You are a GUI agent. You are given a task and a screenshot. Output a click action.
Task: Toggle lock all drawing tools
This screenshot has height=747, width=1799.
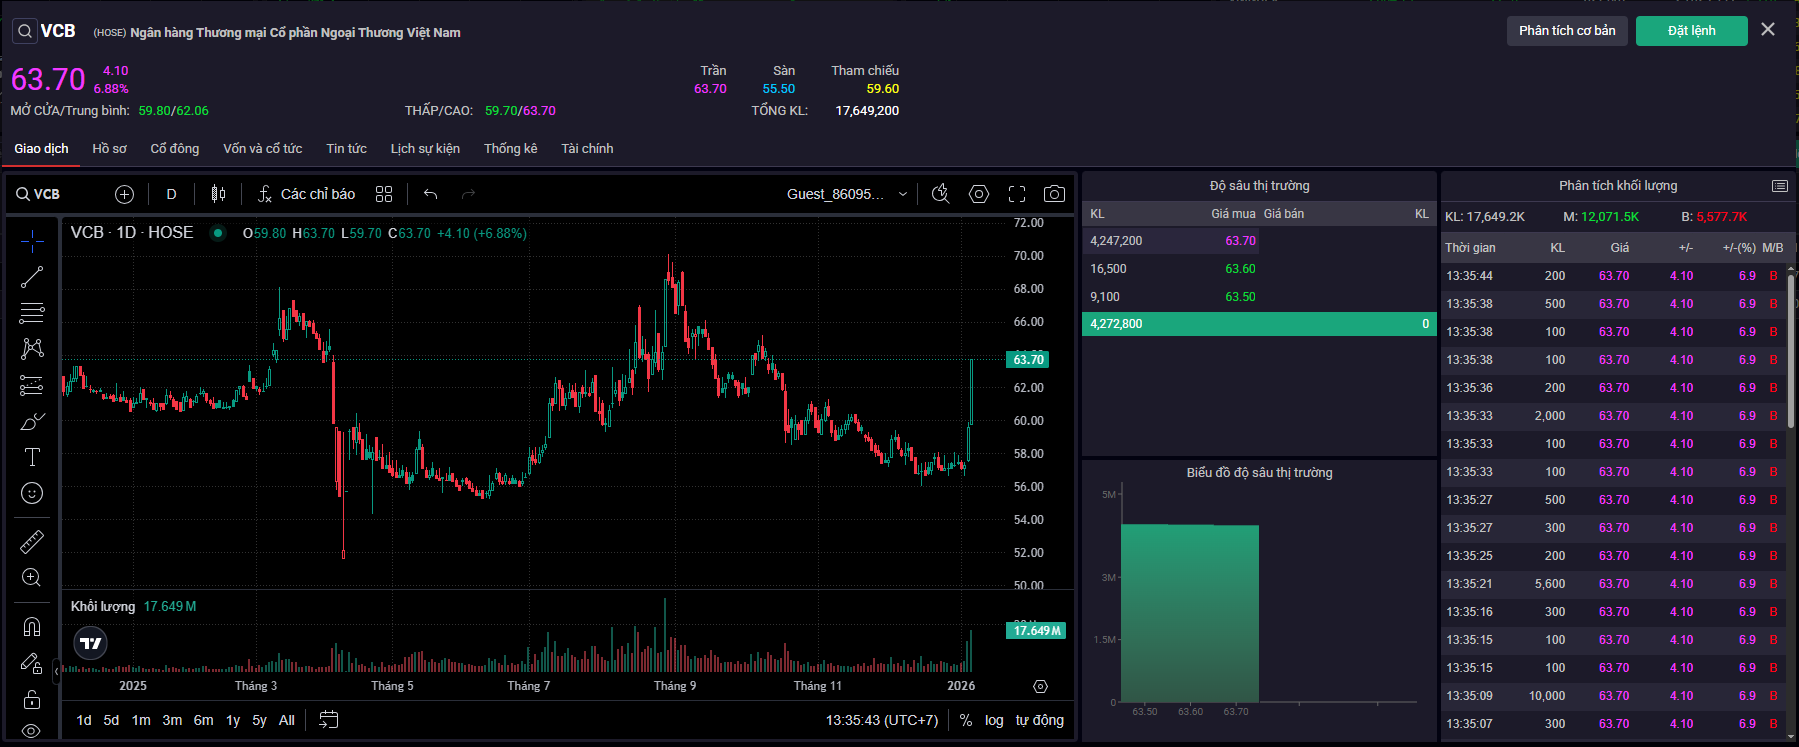(32, 699)
